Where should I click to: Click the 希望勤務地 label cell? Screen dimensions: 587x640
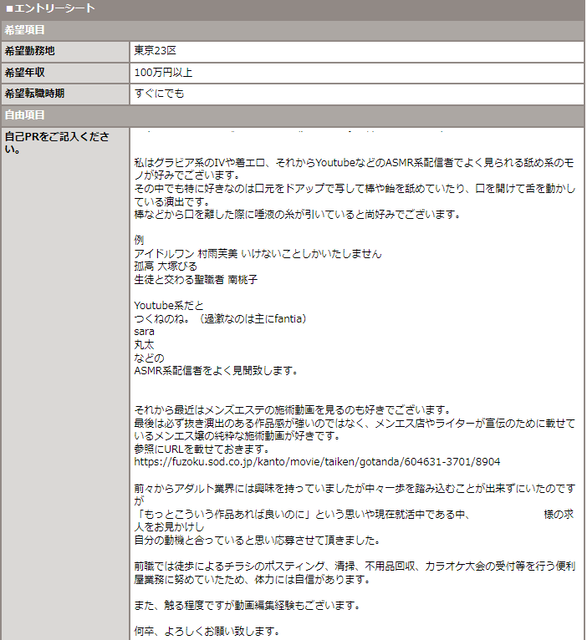click(x=65, y=51)
